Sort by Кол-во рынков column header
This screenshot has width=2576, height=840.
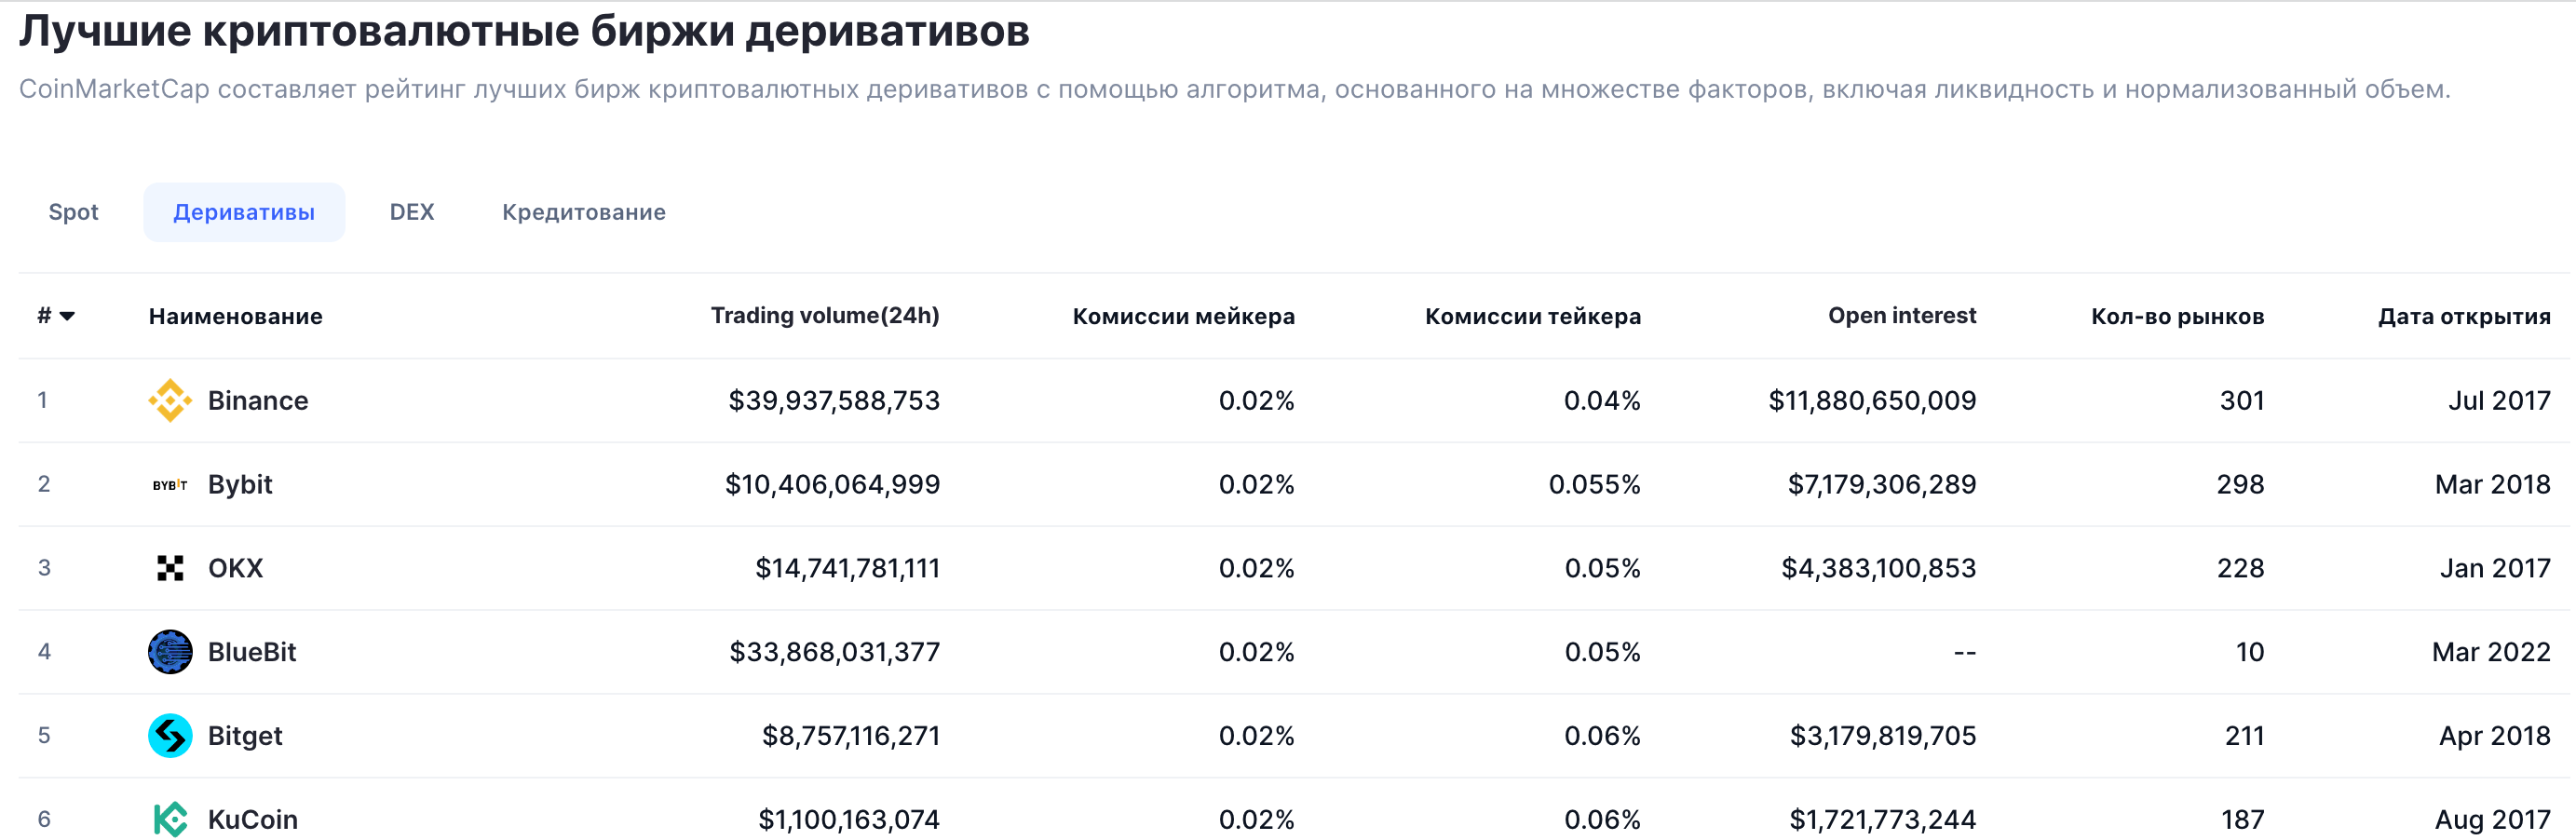pyautogui.click(x=2177, y=317)
